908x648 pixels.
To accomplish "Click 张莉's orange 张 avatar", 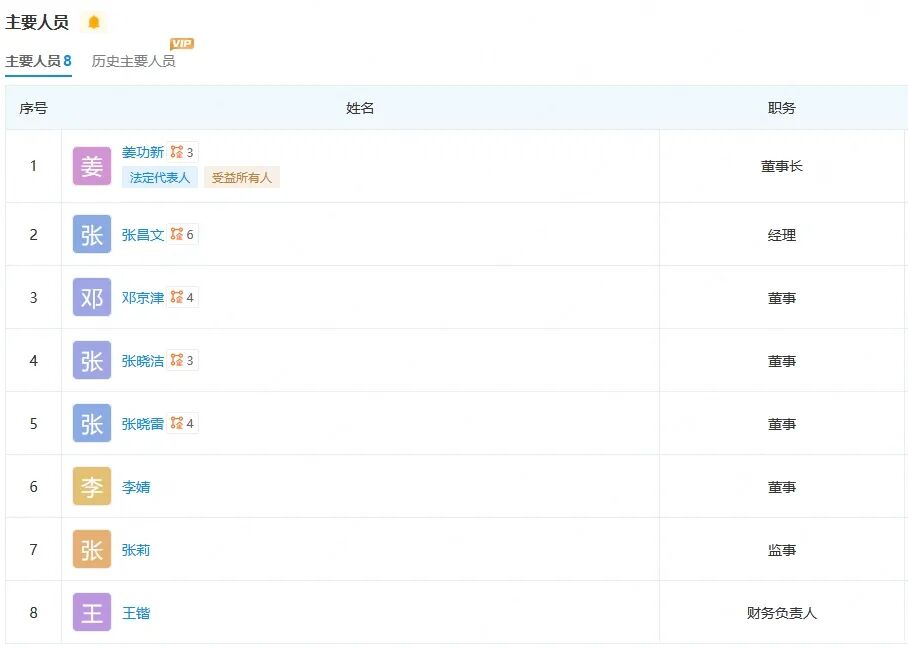I will 91,550.
